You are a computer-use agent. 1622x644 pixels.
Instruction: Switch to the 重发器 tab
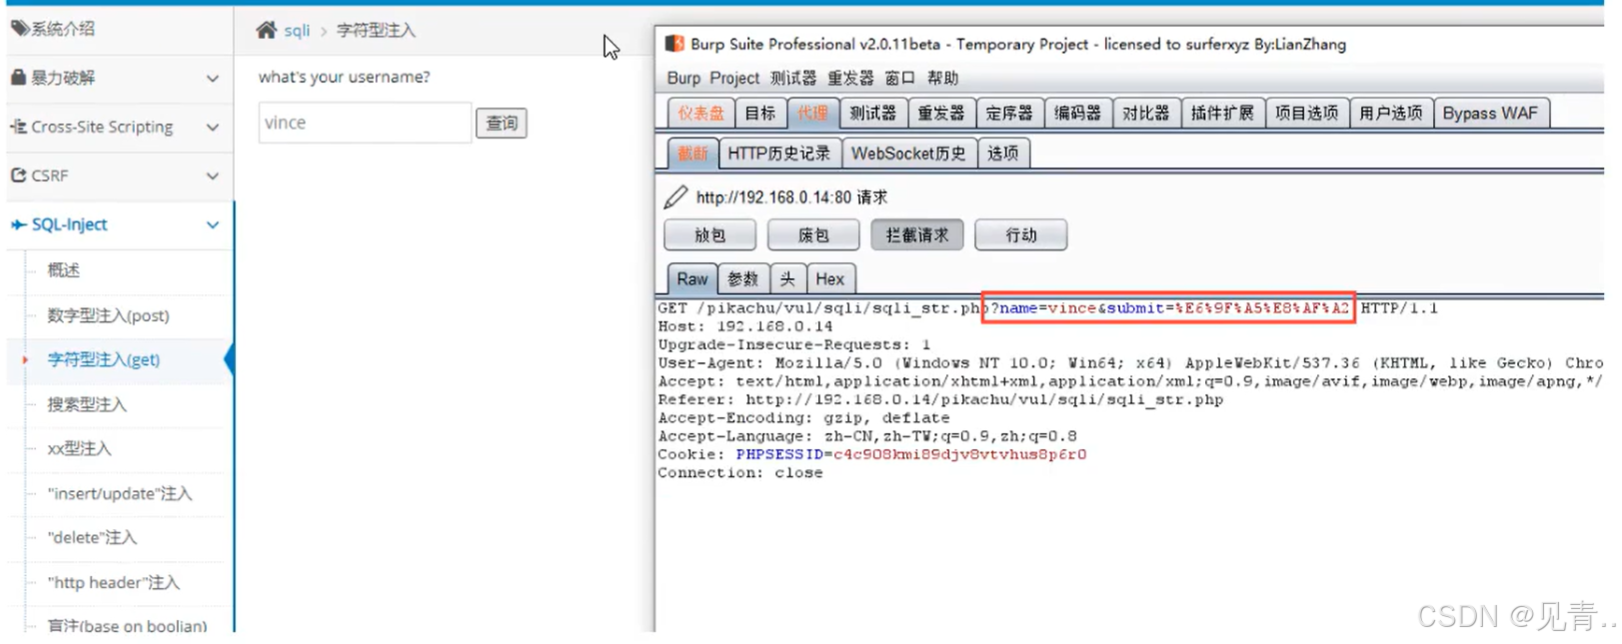click(941, 113)
